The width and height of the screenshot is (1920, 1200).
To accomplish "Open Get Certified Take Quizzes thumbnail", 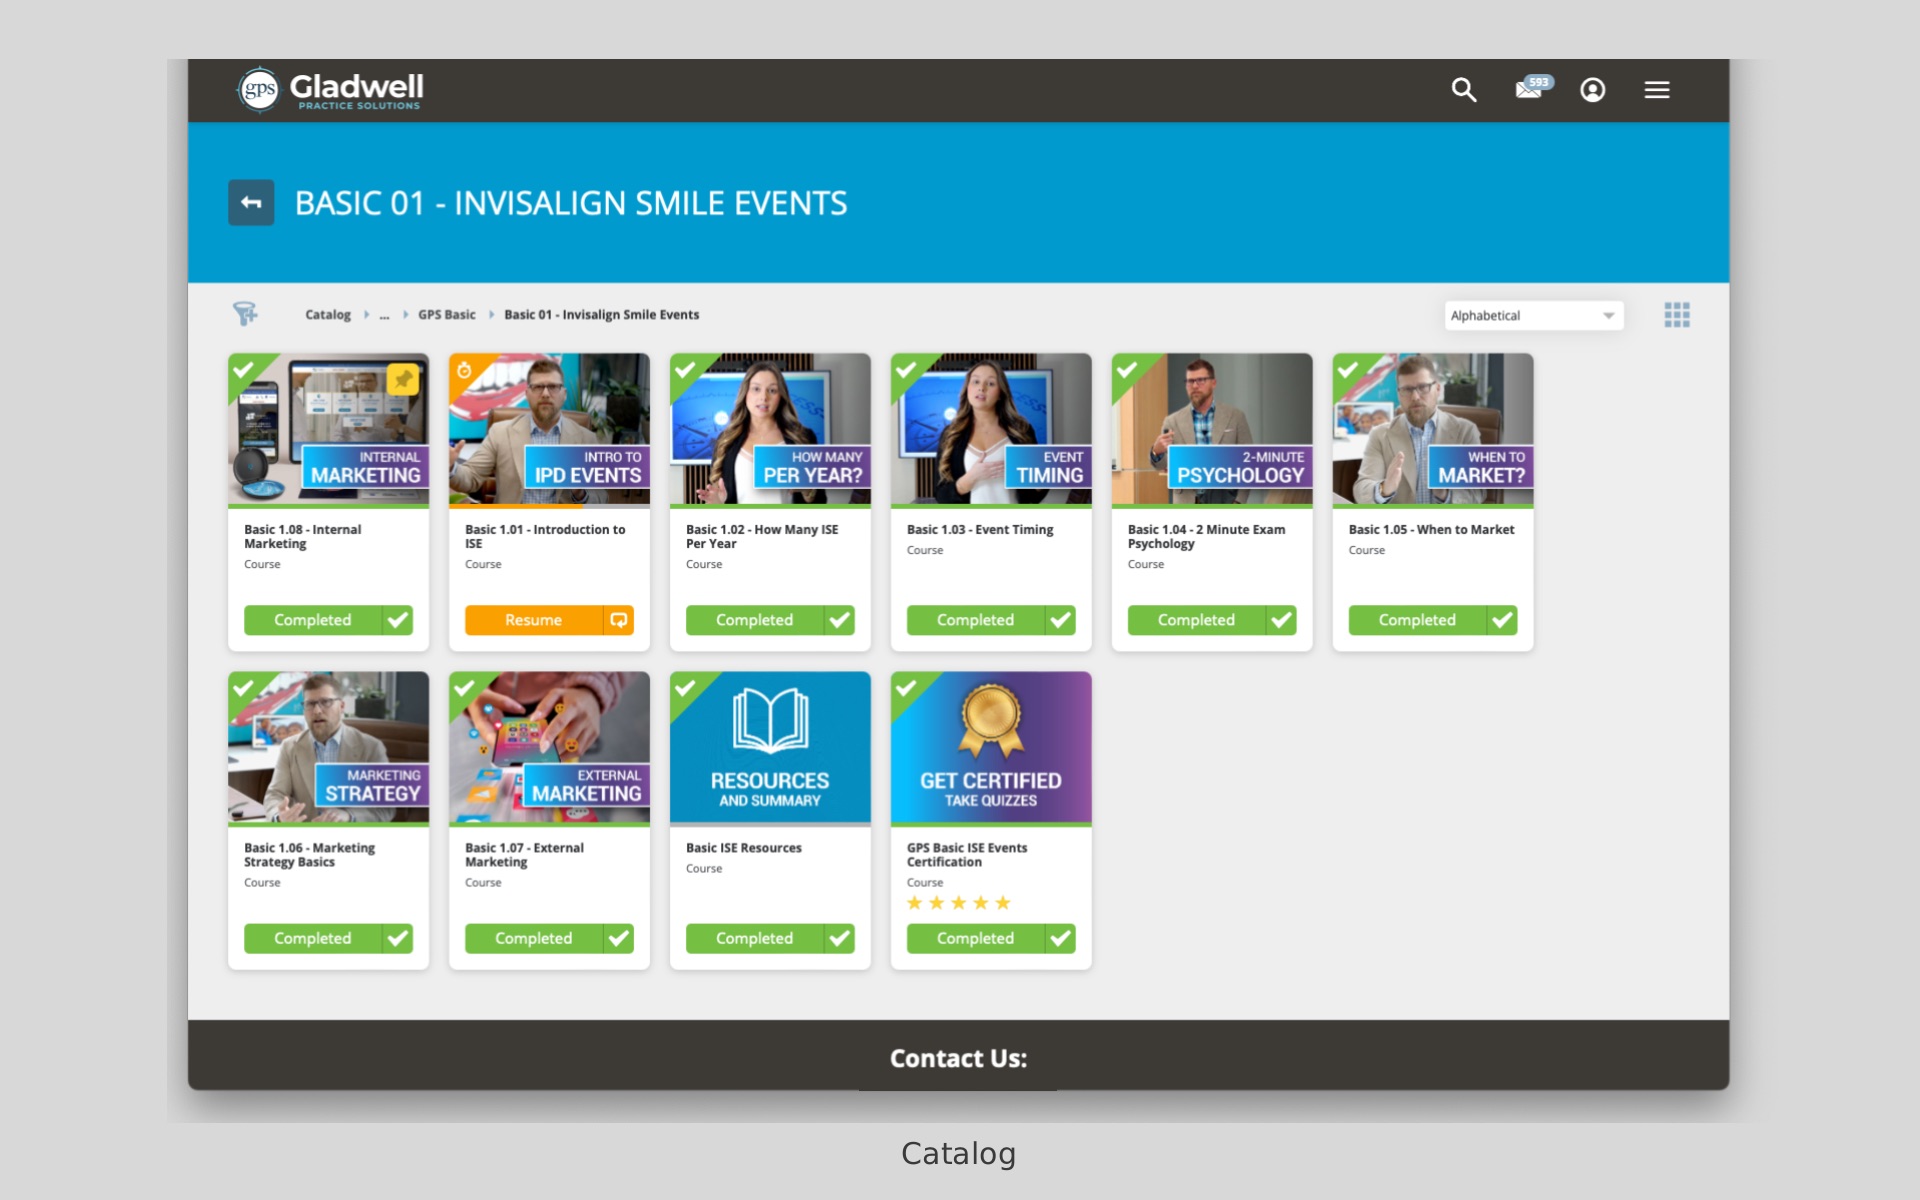I will pyautogui.click(x=990, y=747).
